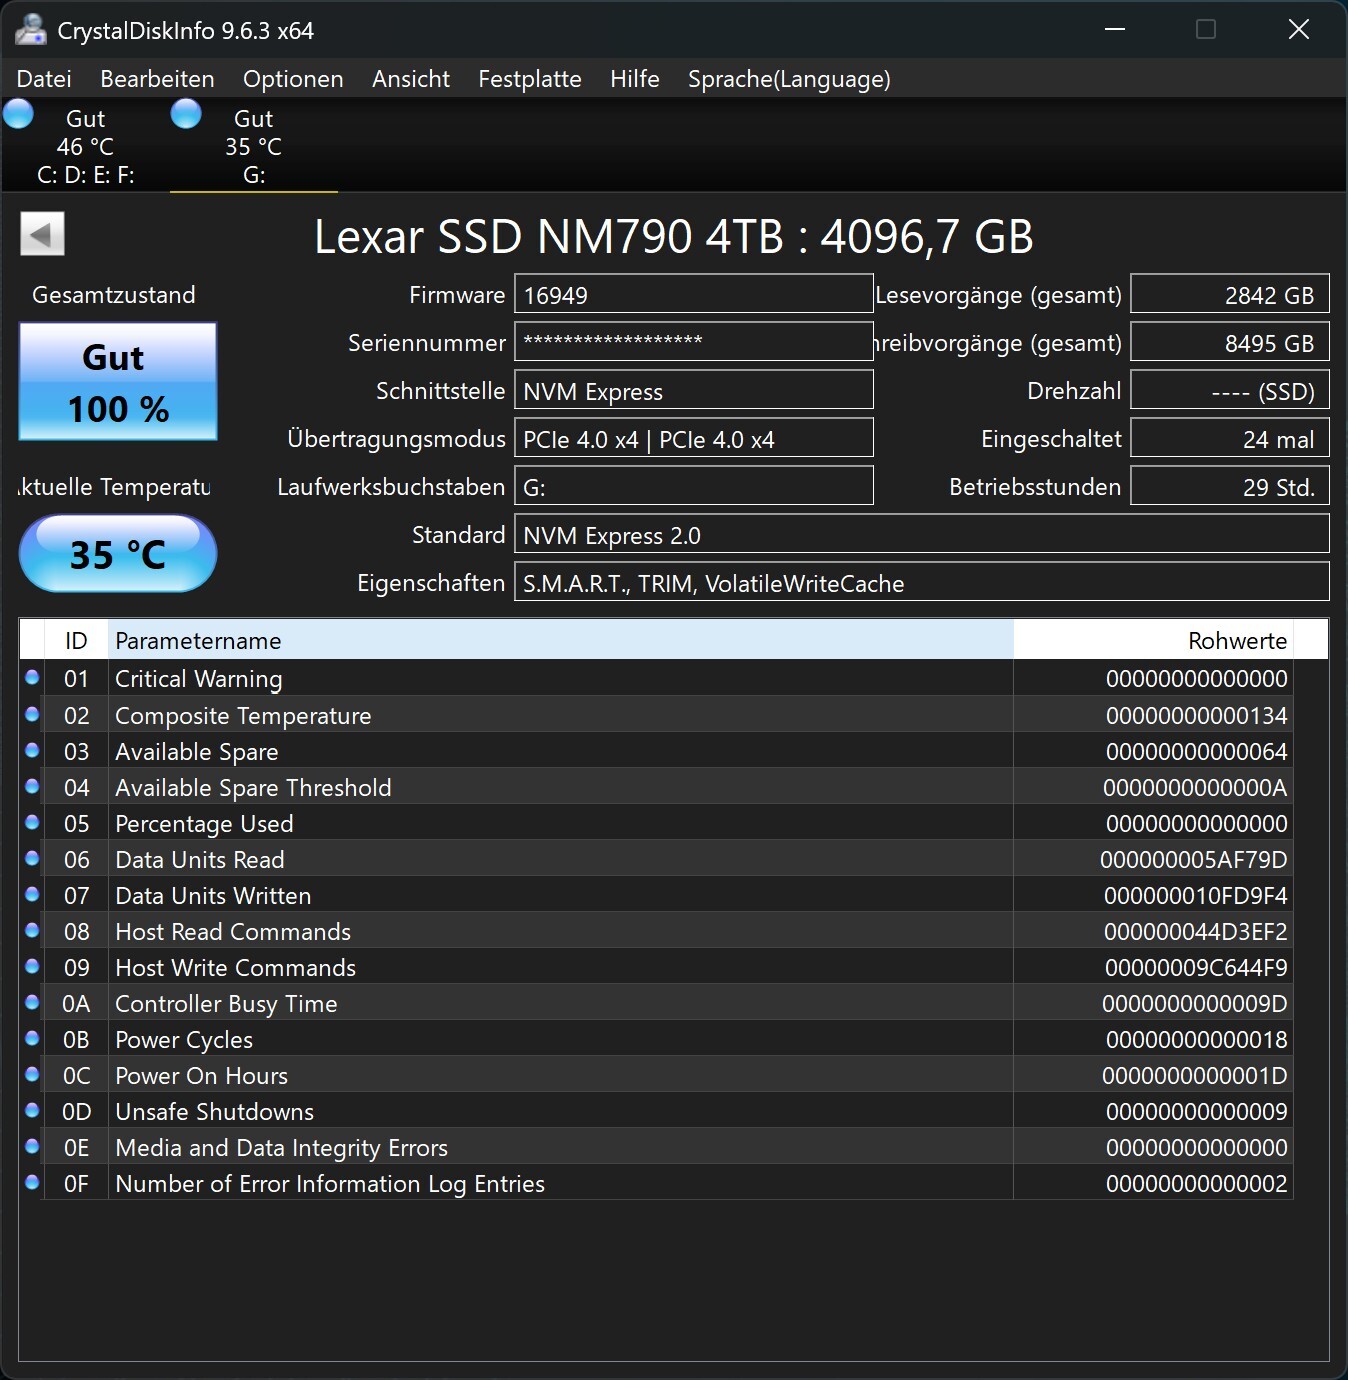Click the Schreibvorgänge value 8495 GB
This screenshot has width=1348, height=1380.
point(1230,342)
